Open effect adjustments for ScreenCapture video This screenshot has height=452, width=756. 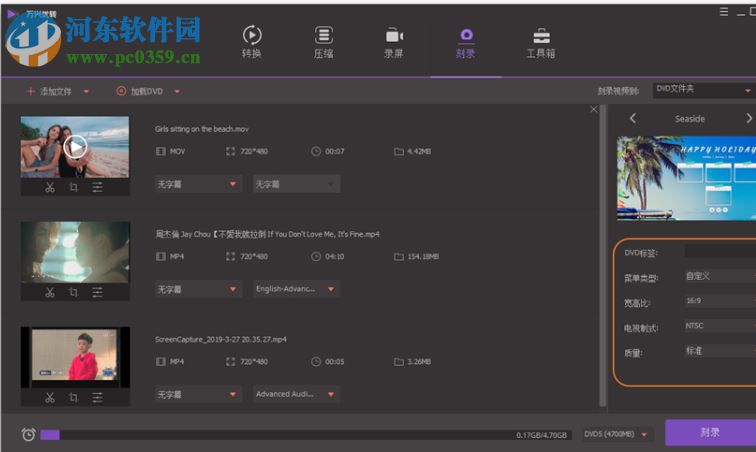pos(97,397)
